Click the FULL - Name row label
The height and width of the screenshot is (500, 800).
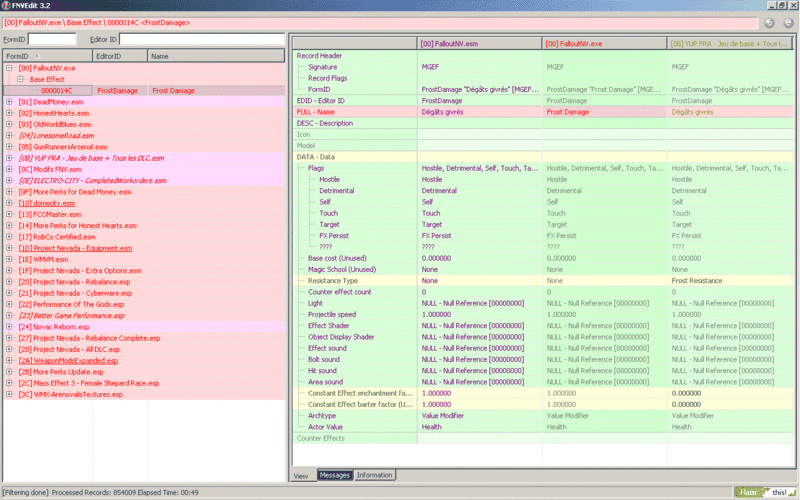[x=315, y=112]
